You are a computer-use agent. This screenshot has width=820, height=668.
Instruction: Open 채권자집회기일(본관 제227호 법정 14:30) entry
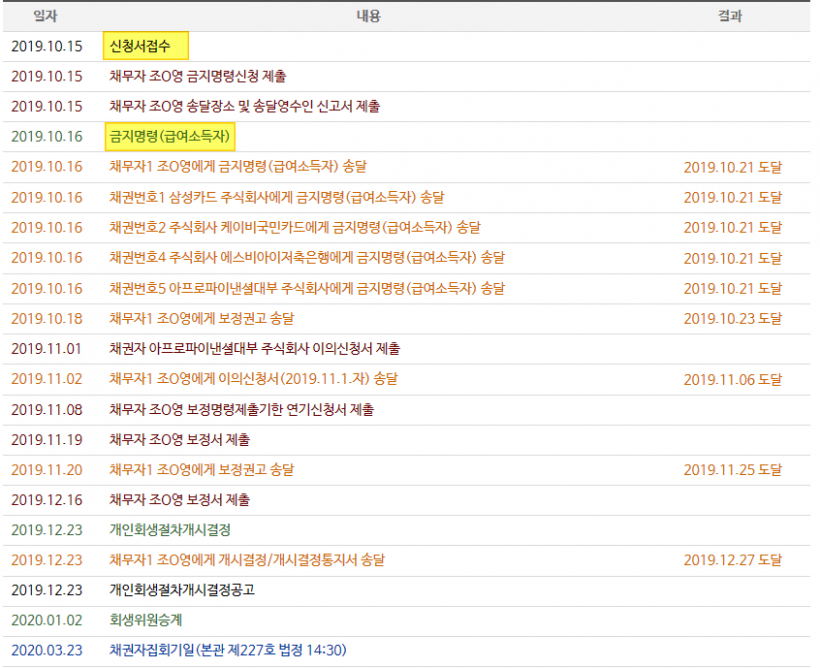(x=228, y=650)
